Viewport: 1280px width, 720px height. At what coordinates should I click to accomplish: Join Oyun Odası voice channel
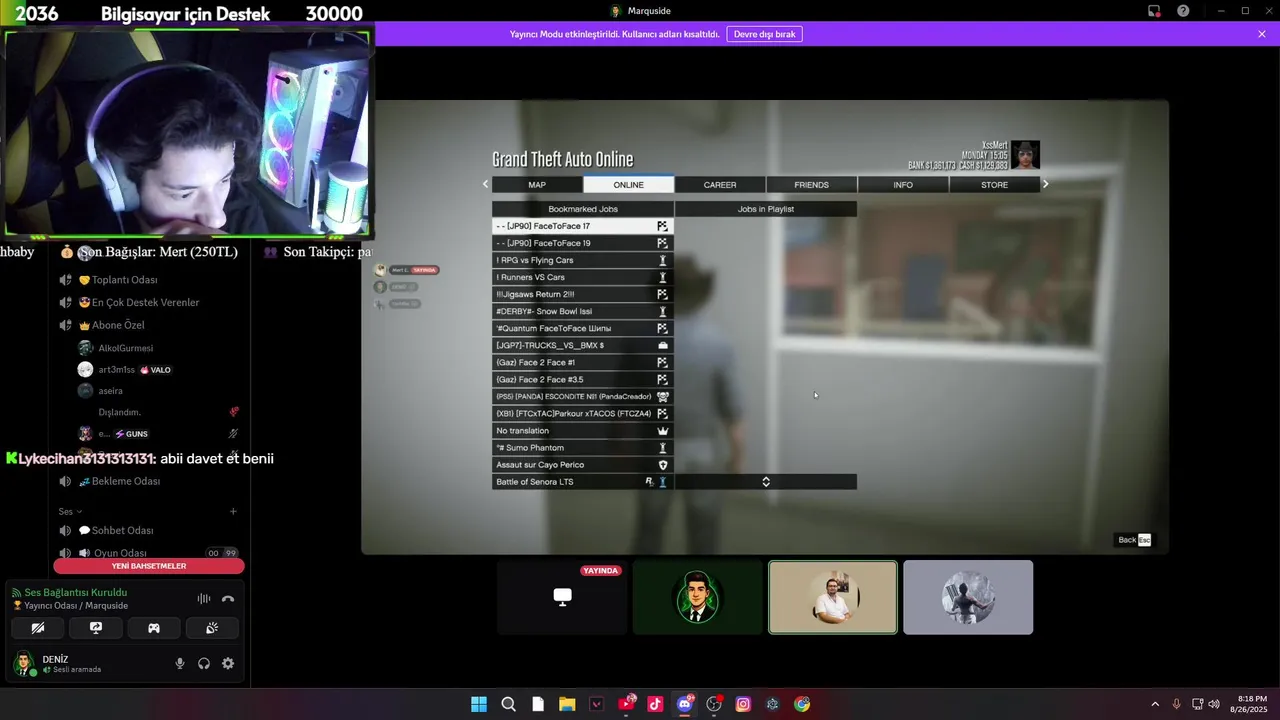[120, 553]
